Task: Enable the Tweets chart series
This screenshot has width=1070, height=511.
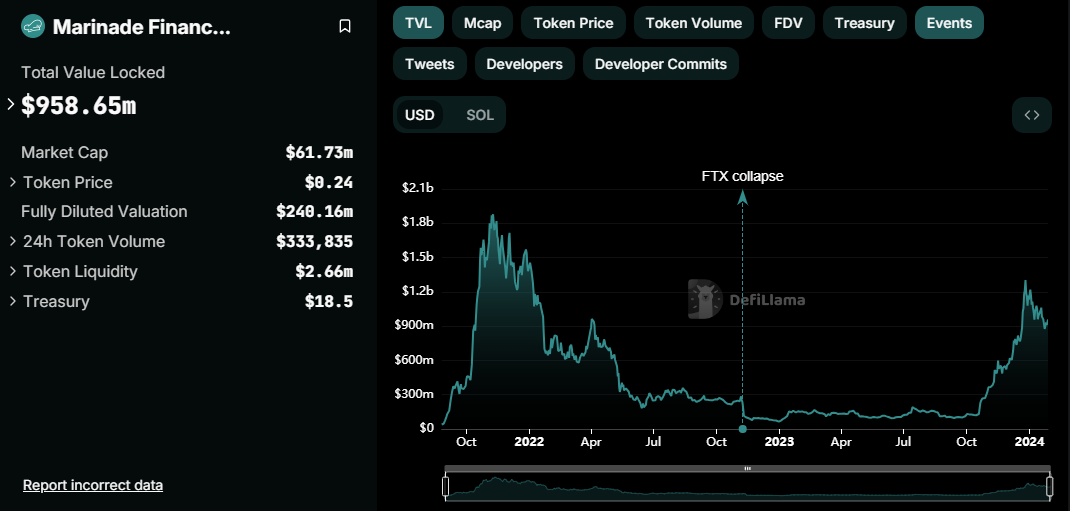Action: point(430,63)
